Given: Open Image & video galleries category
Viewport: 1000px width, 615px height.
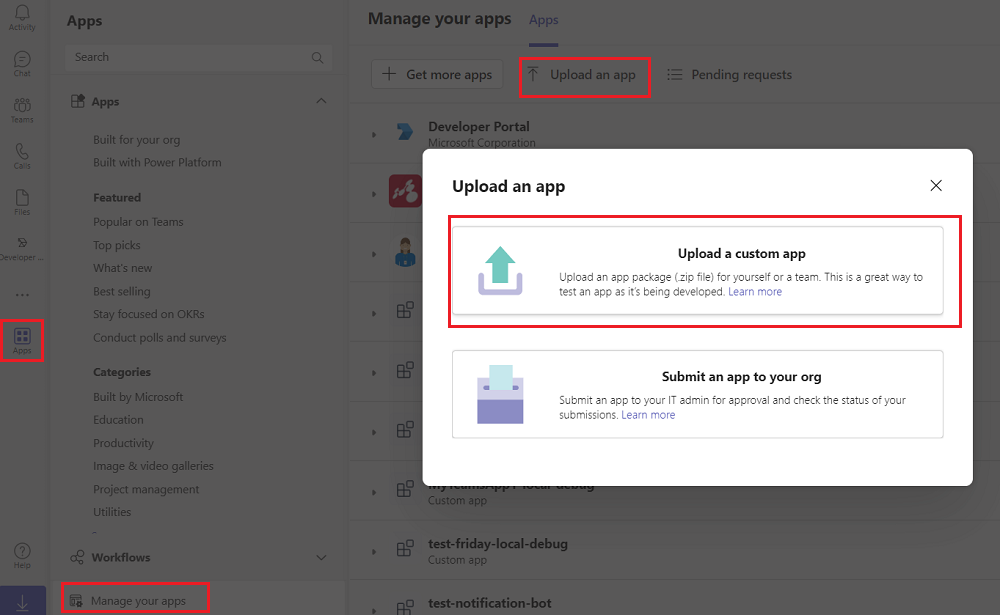Looking at the screenshot, I should coord(153,466).
